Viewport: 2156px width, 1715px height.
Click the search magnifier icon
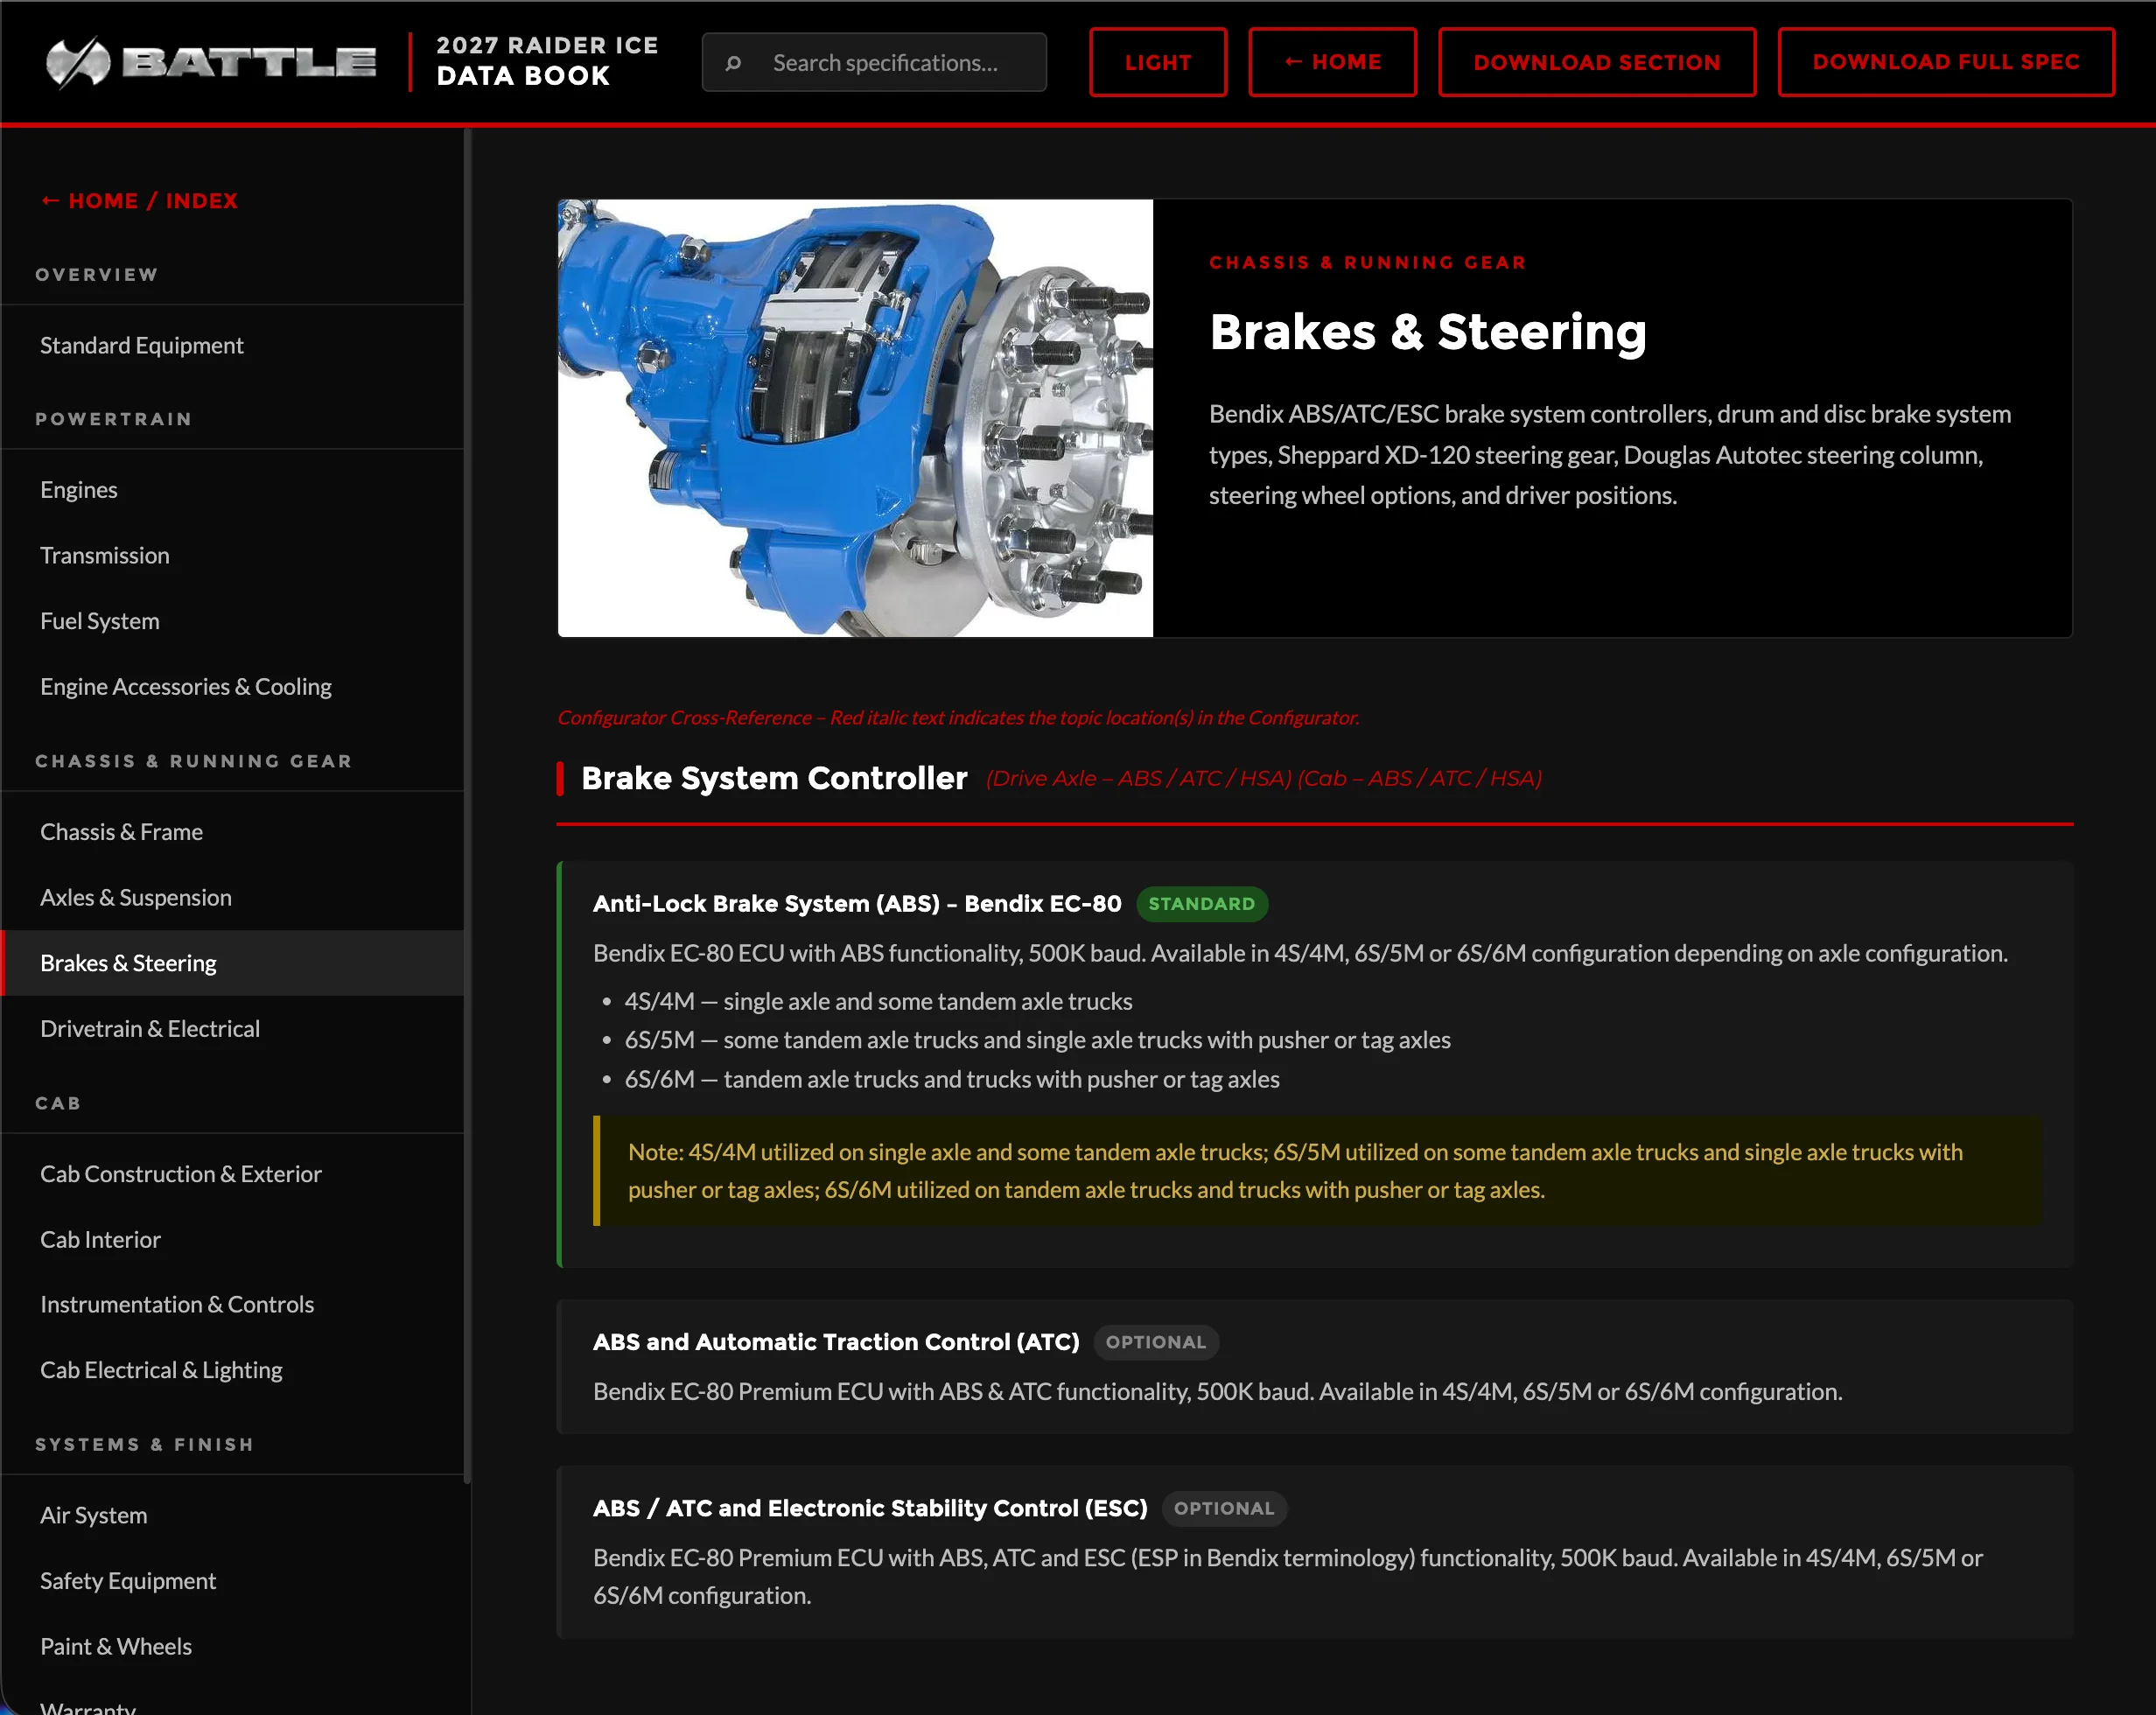(733, 63)
